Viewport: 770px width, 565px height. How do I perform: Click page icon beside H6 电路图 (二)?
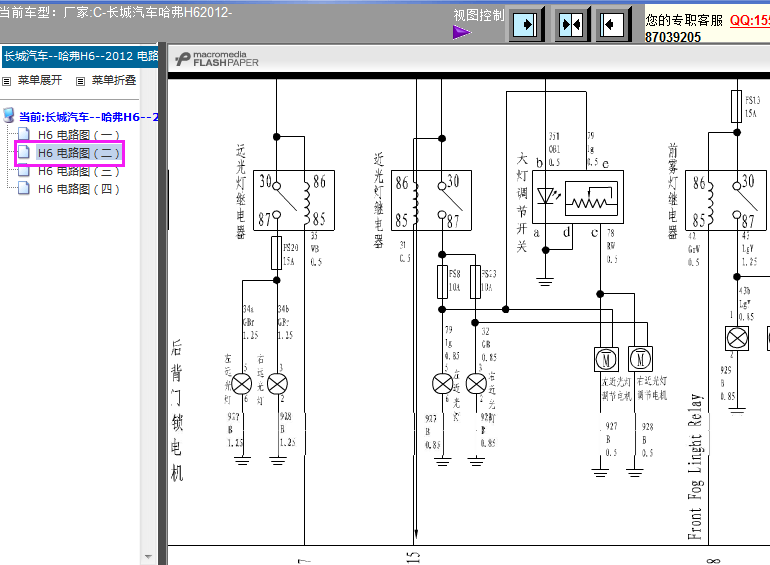pyautogui.click(x=24, y=152)
